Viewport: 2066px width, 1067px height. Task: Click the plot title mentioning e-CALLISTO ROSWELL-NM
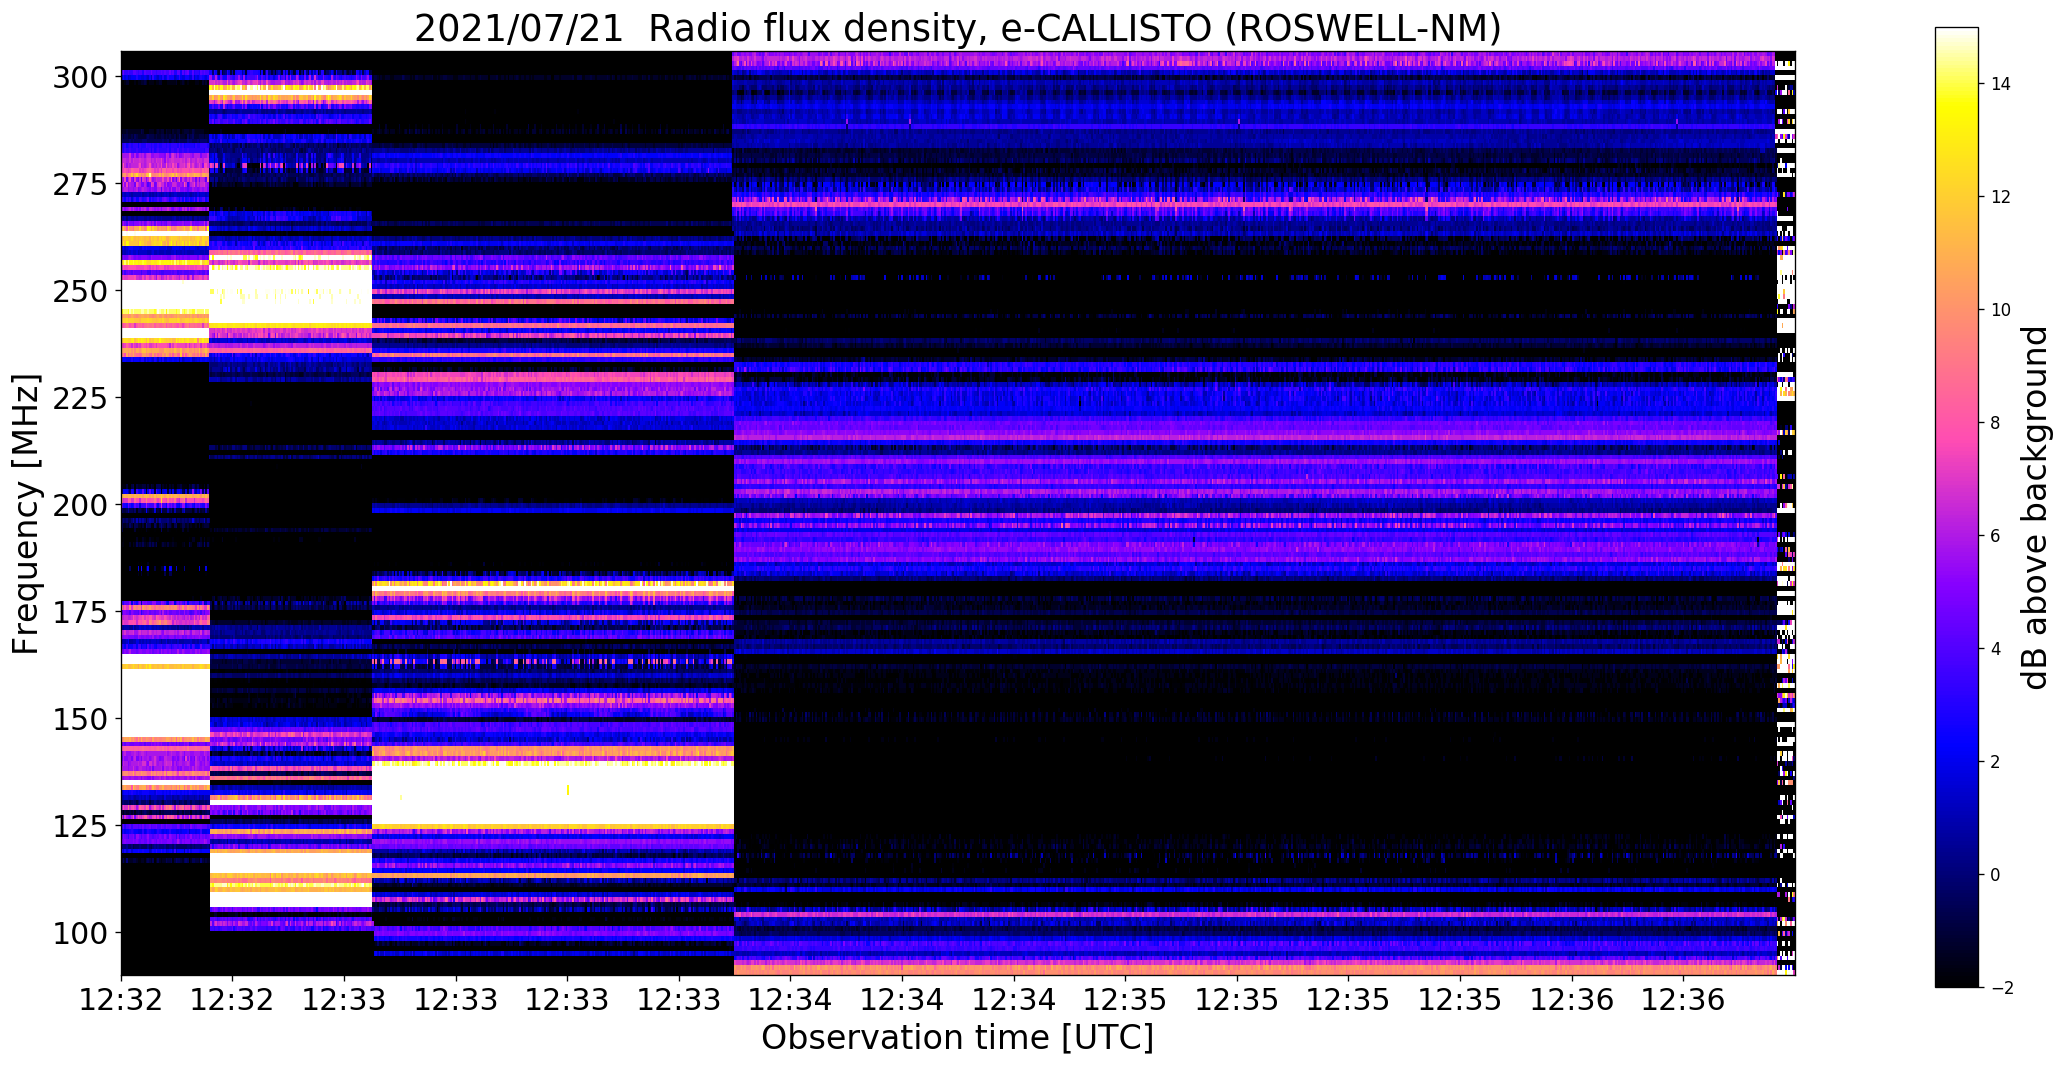click(x=957, y=28)
